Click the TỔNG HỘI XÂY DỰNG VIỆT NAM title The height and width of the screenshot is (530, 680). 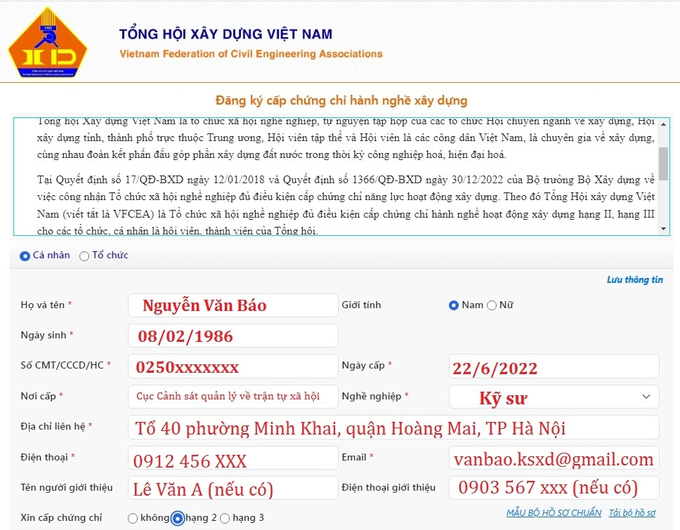coord(226,34)
